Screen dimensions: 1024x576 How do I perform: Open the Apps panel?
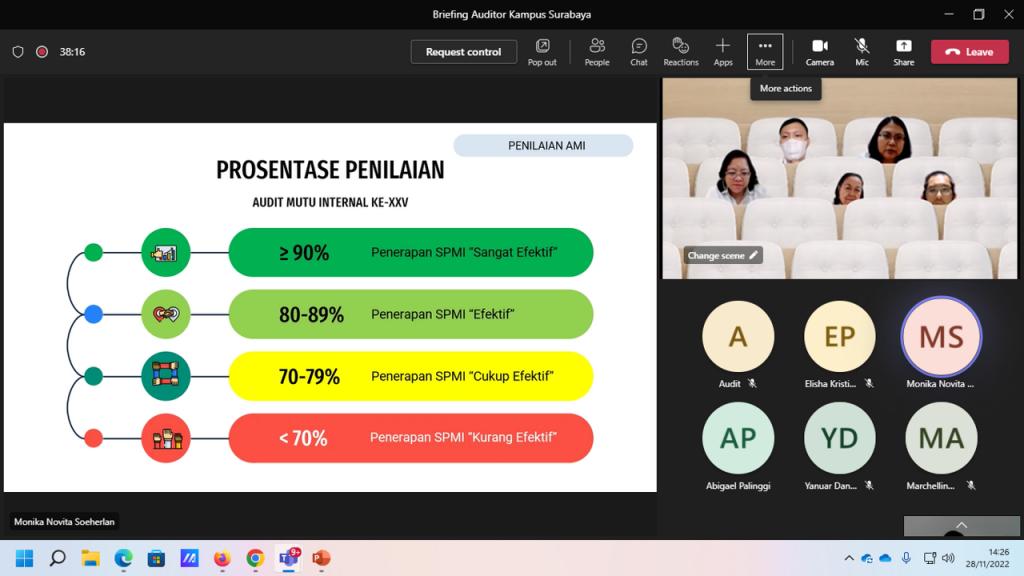pyautogui.click(x=723, y=51)
